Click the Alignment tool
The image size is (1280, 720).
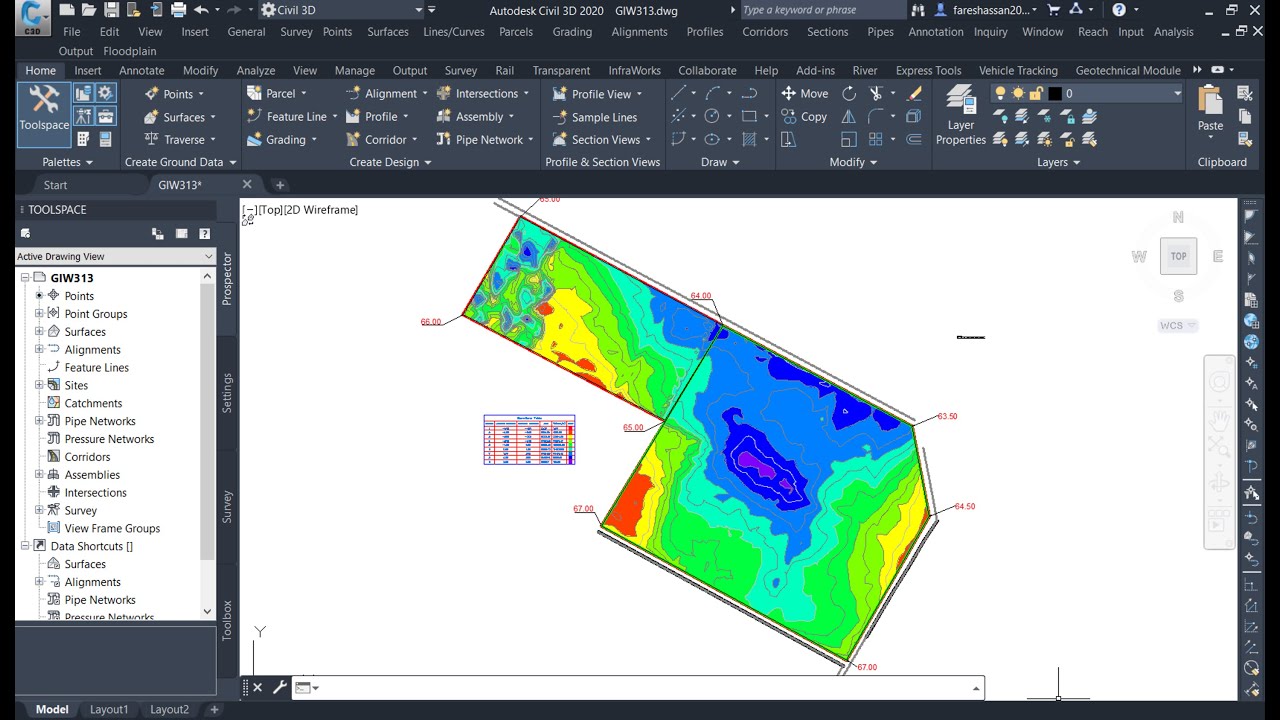tap(386, 94)
